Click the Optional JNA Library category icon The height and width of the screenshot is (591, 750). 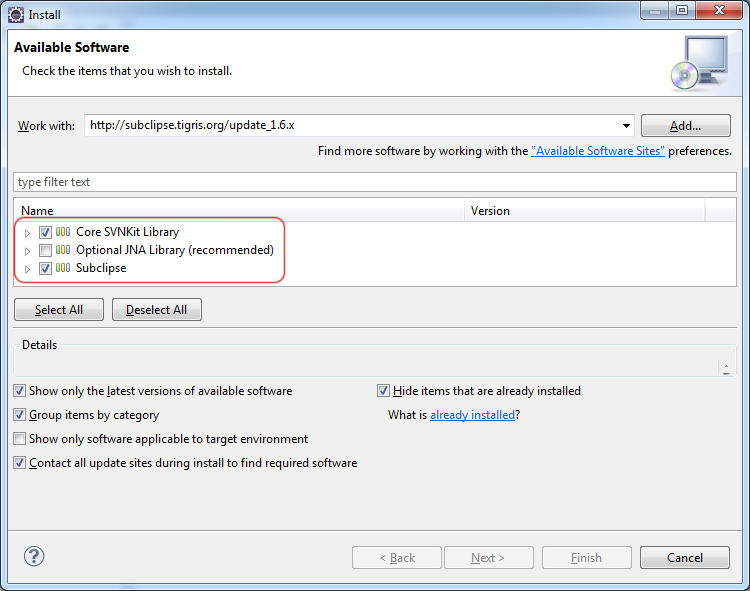(x=63, y=250)
